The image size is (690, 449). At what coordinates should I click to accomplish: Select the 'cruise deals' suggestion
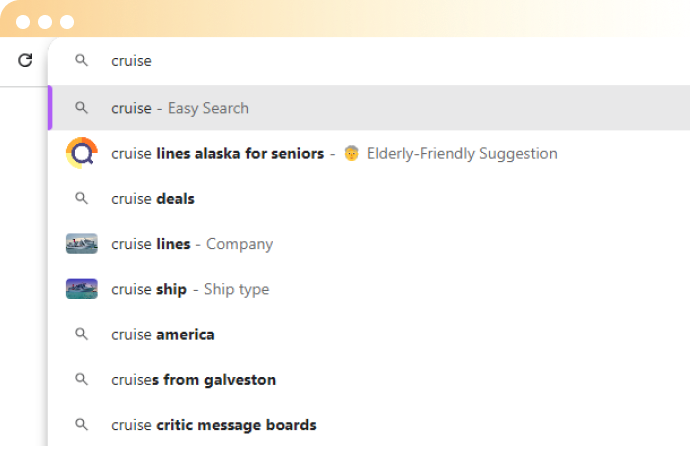[x=369, y=199]
